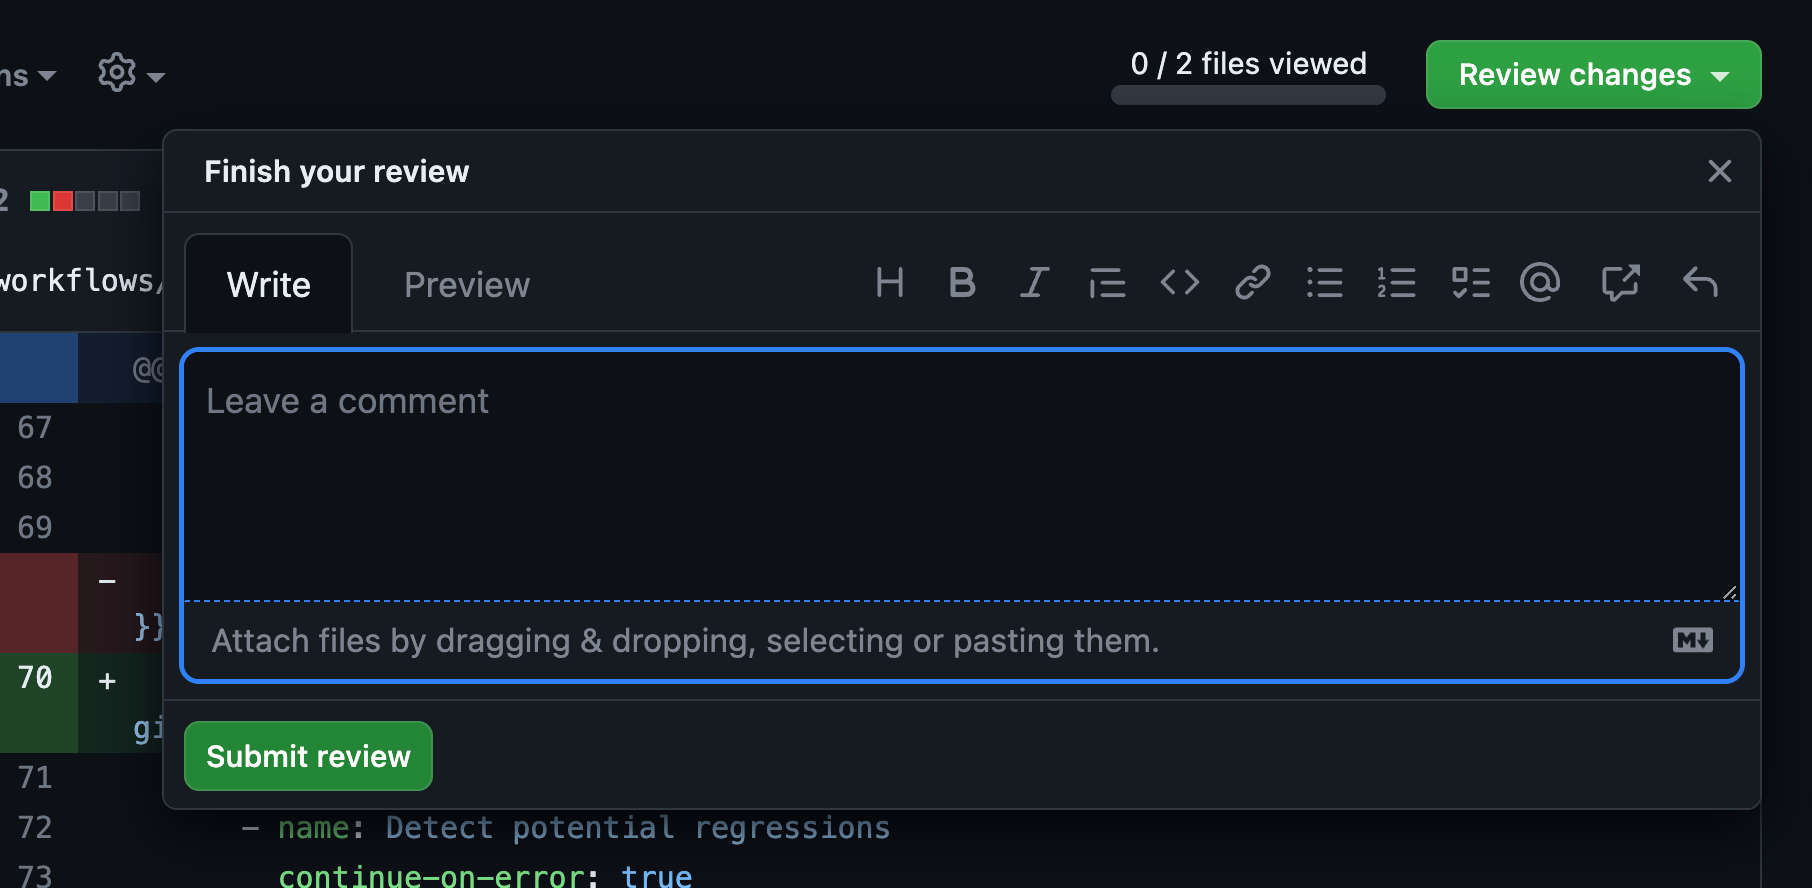Insert a heading in the comment
The width and height of the screenshot is (1812, 888).
tap(889, 282)
